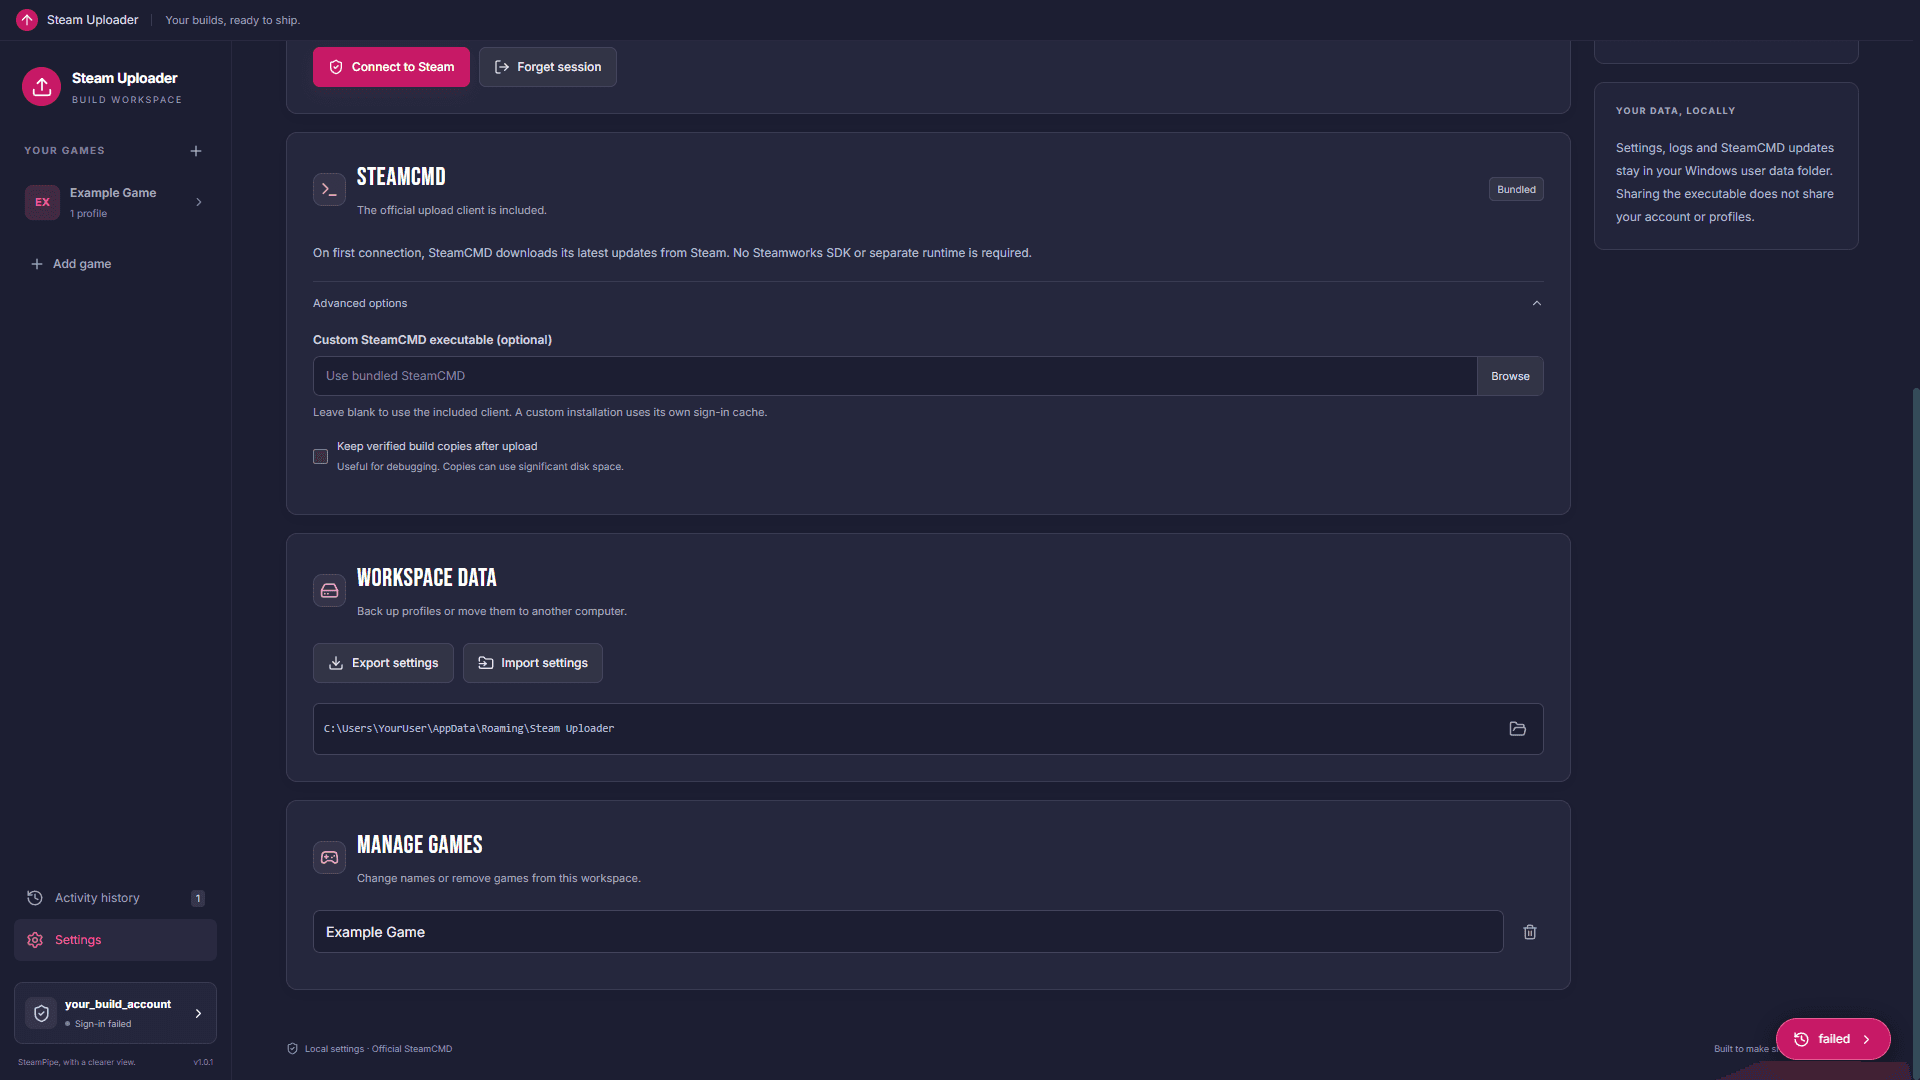Click the Advanced options label
This screenshot has height=1080, width=1920.
pyautogui.click(x=360, y=303)
